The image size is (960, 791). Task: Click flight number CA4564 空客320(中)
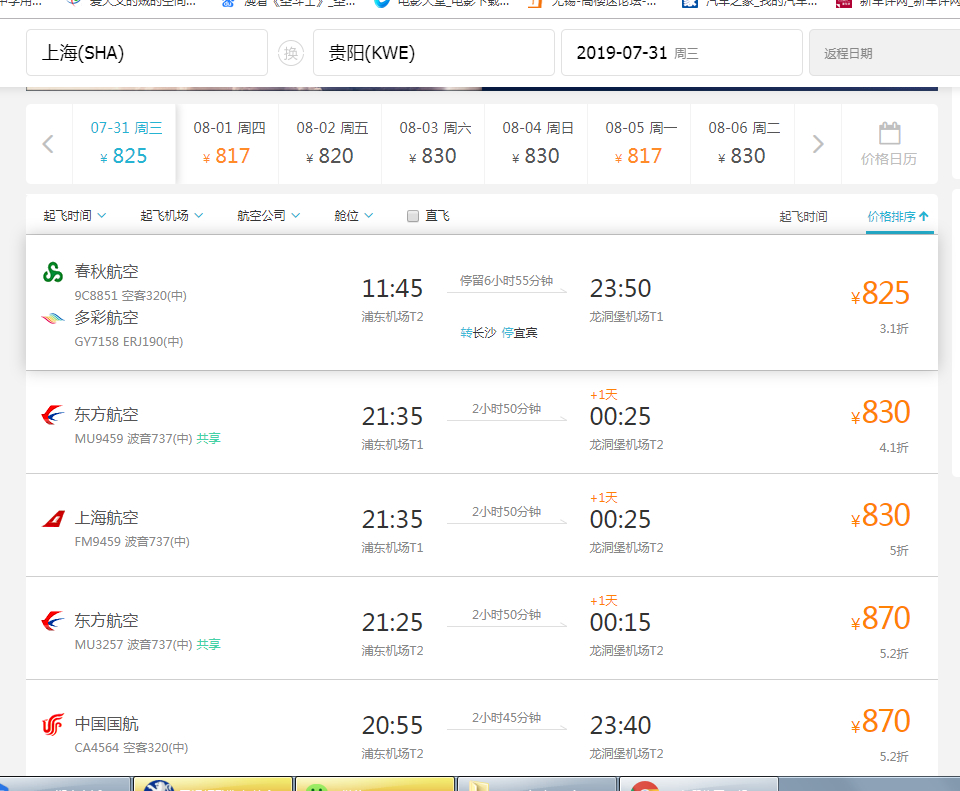tap(131, 748)
